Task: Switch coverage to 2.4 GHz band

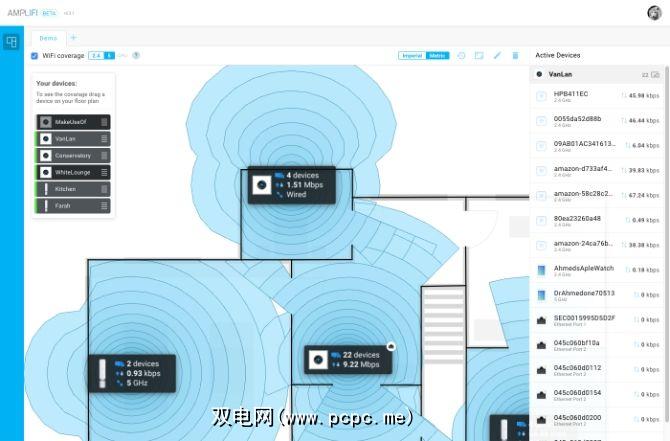Action: pos(96,56)
